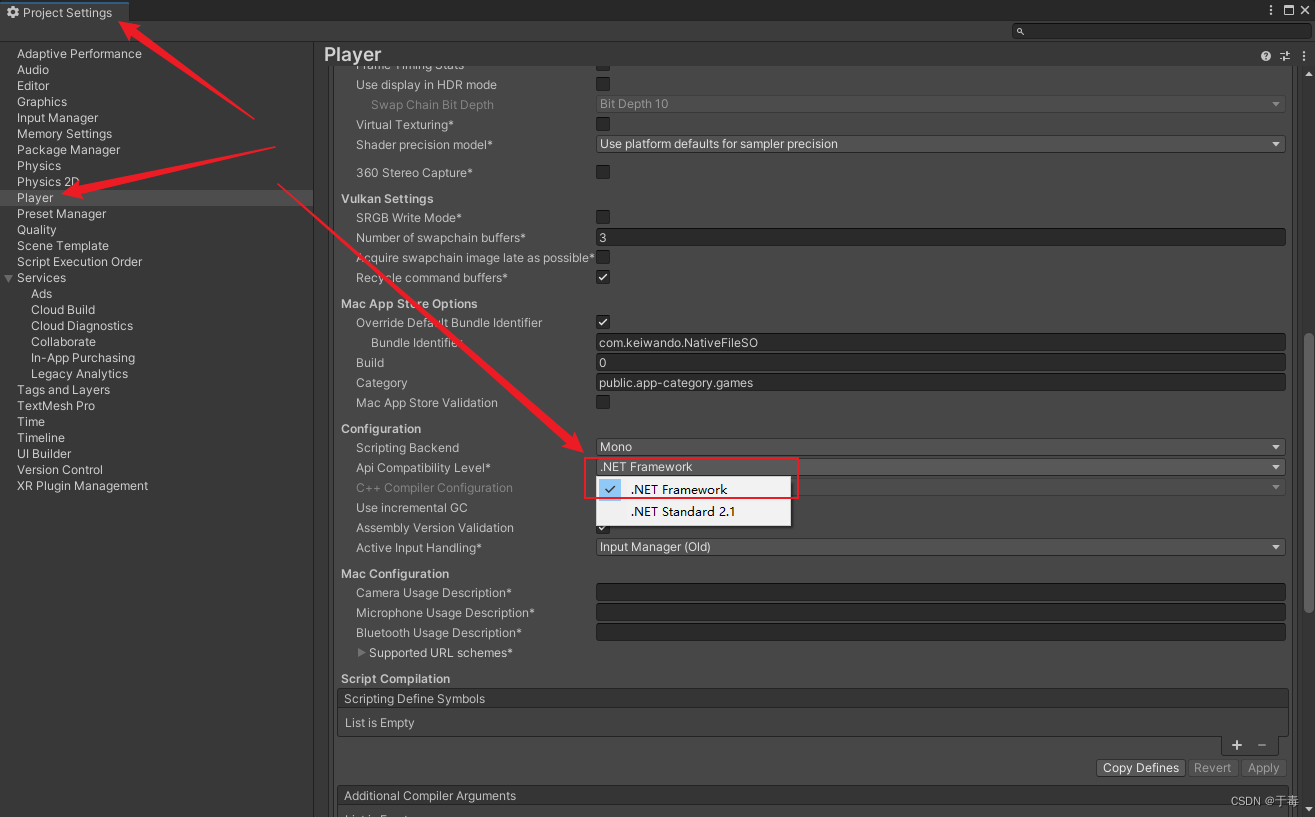
Task: Open Package Manager settings
Action: coord(68,150)
